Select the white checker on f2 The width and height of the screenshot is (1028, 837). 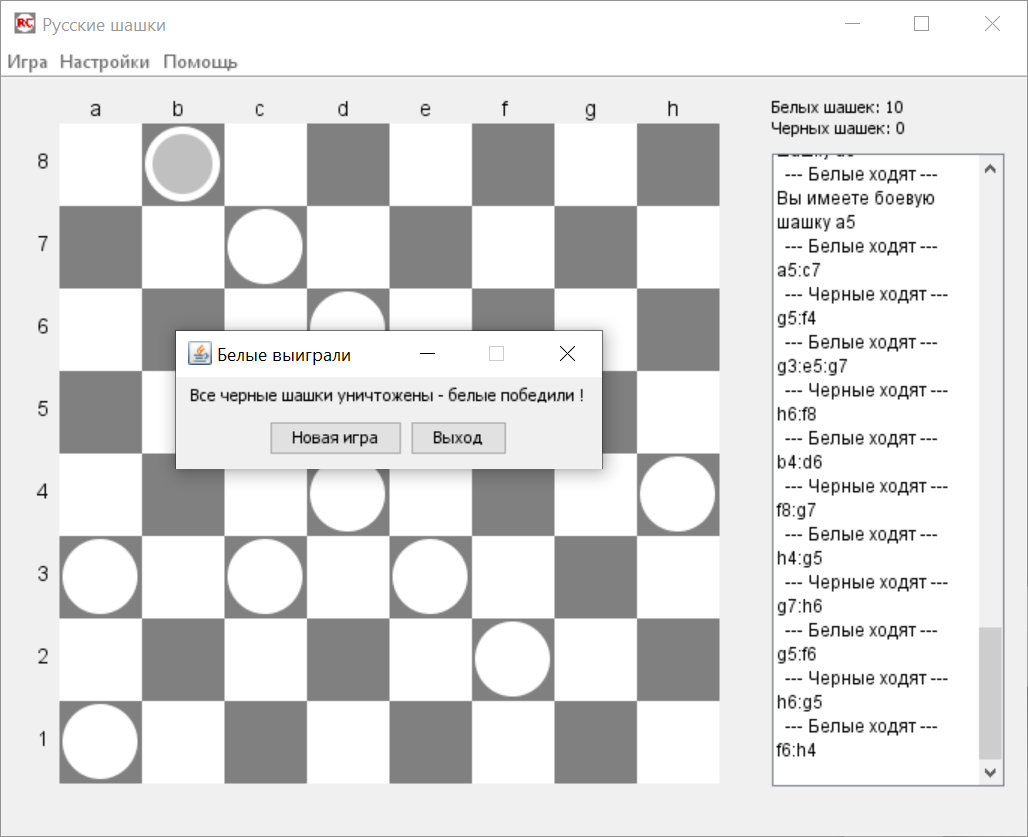512,659
